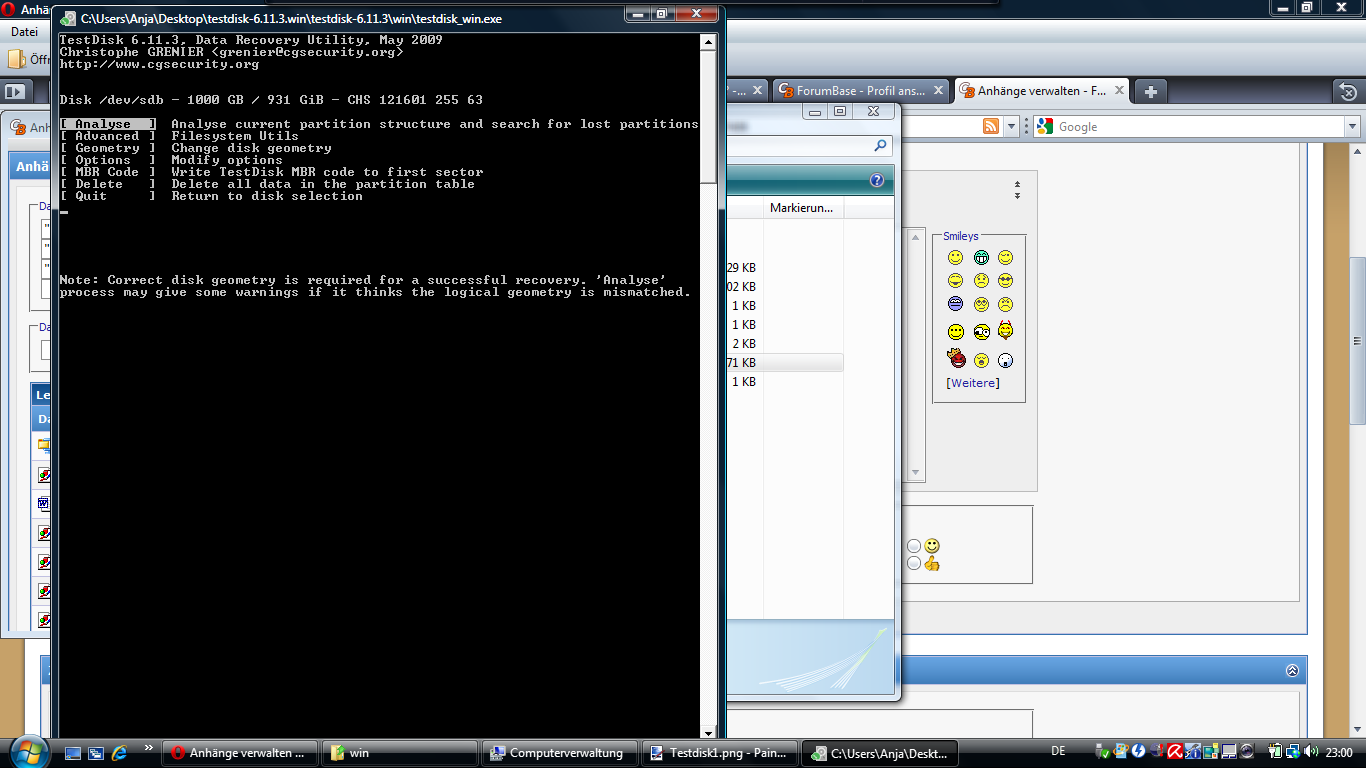Insert the tongue-out smiley

955,281
